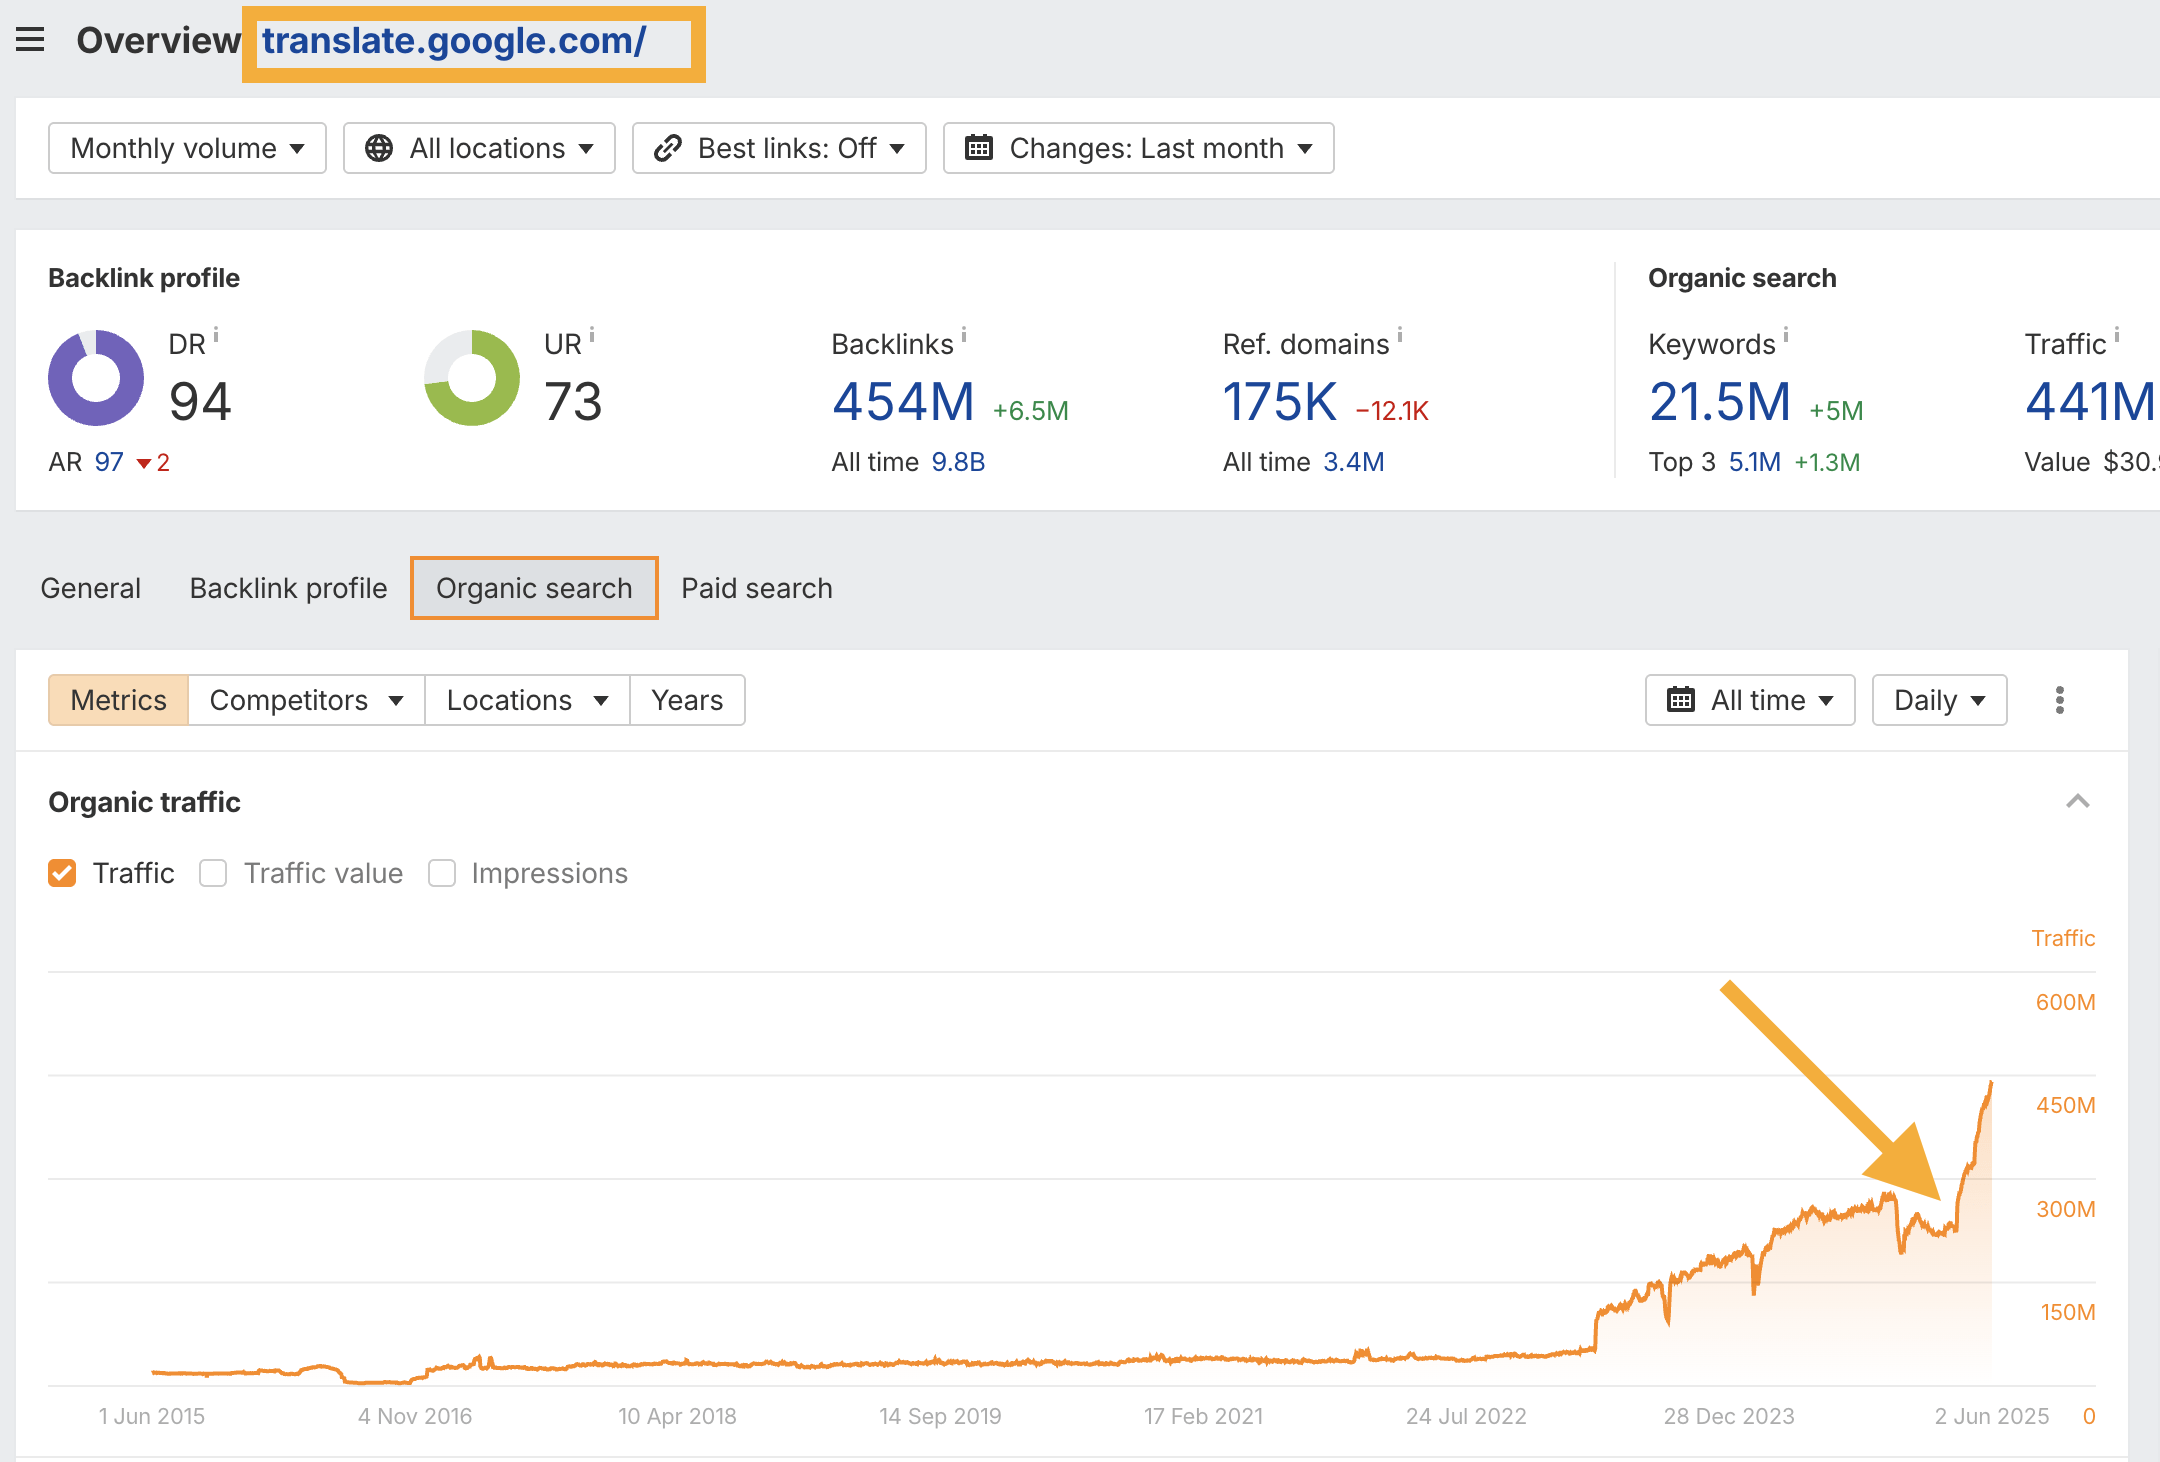The height and width of the screenshot is (1462, 2160).
Task: Switch to the Backlink profile tab
Action: coord(287,588)
